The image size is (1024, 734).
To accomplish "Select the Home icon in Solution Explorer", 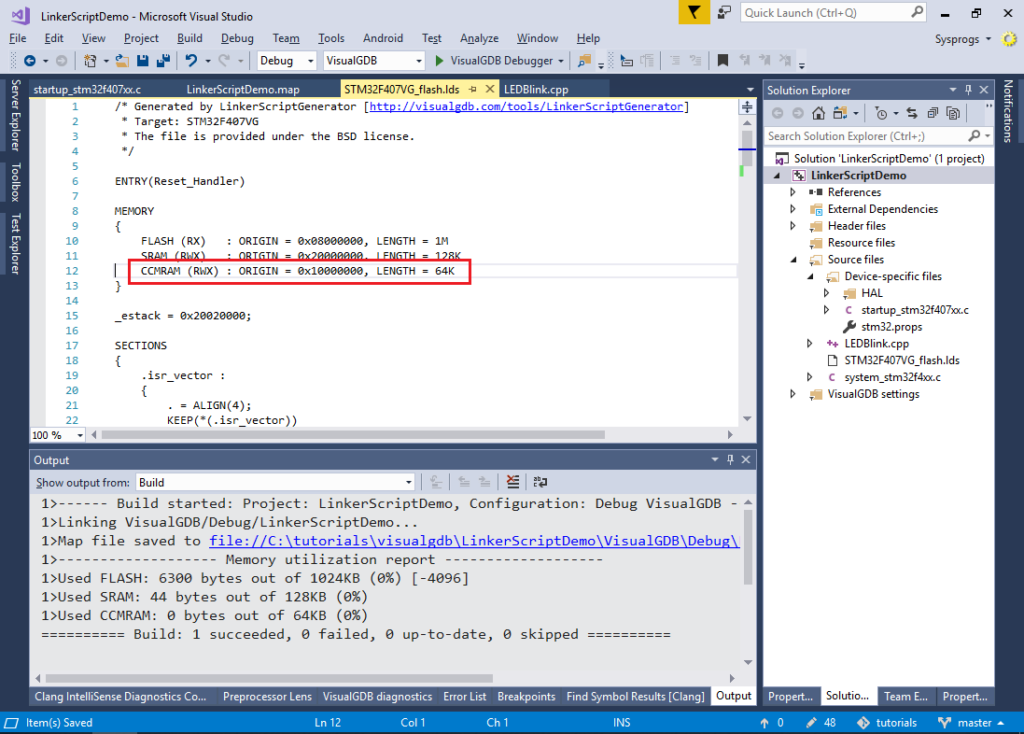I will pos(819,113).
